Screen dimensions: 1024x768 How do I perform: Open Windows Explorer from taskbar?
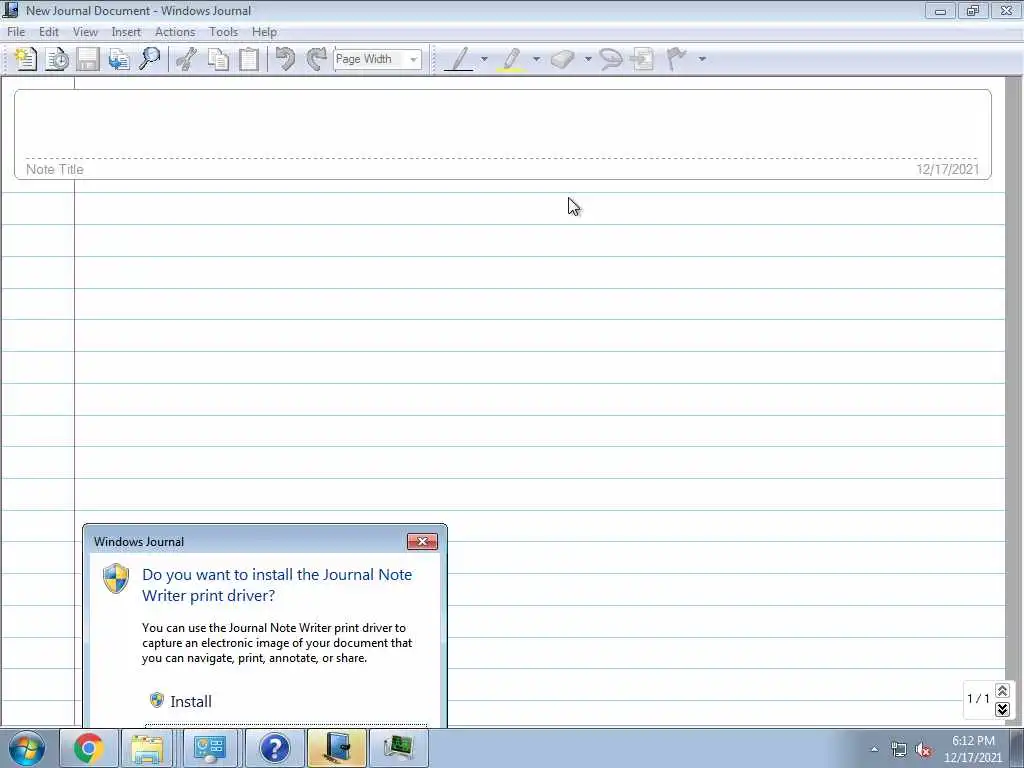[x=147, y=748]
